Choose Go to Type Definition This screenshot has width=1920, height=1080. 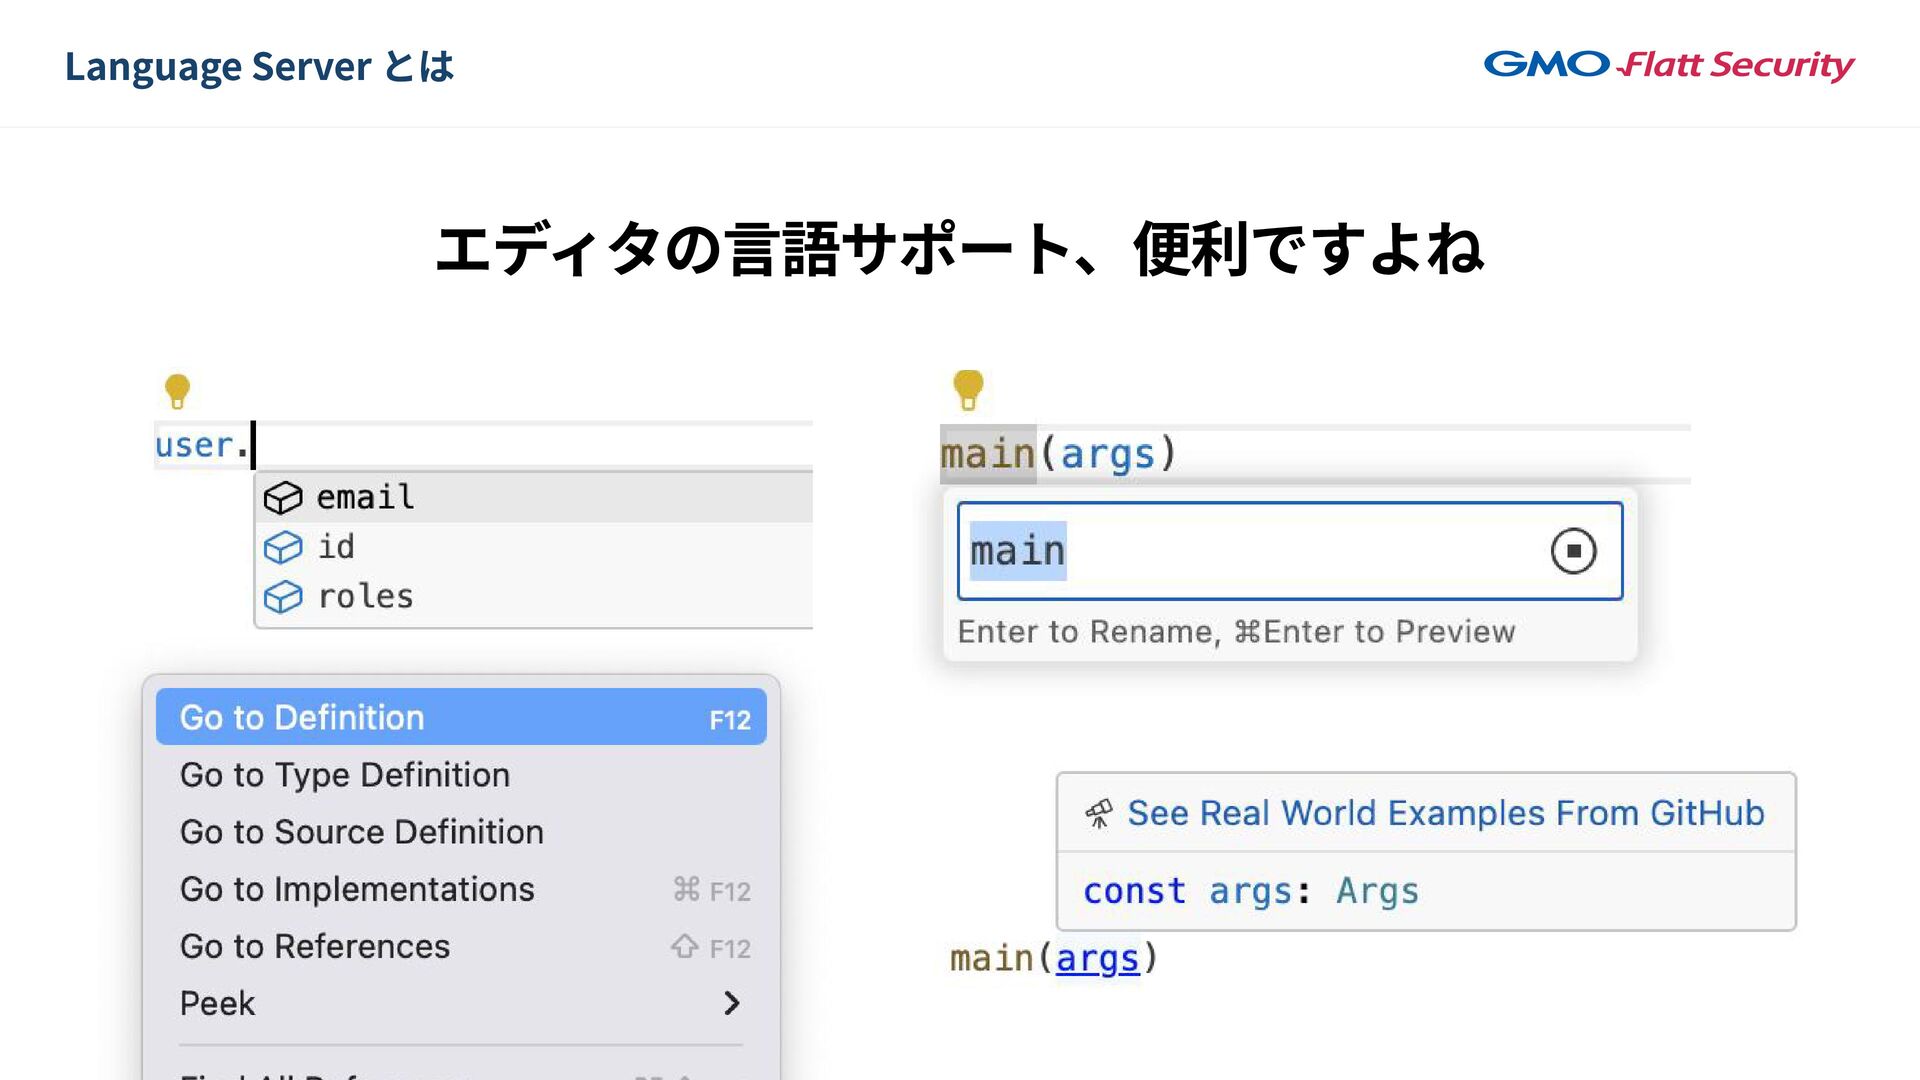click(x=345, y=775)
